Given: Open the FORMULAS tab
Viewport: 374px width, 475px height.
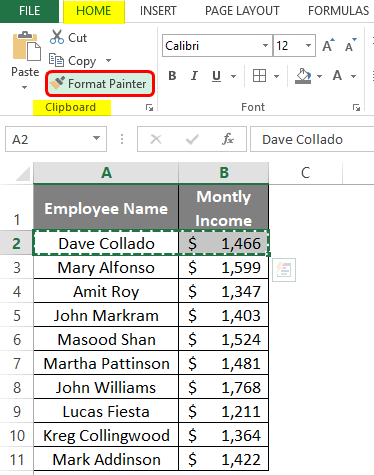Looking at the screenshot, I should tap(339, 11).
